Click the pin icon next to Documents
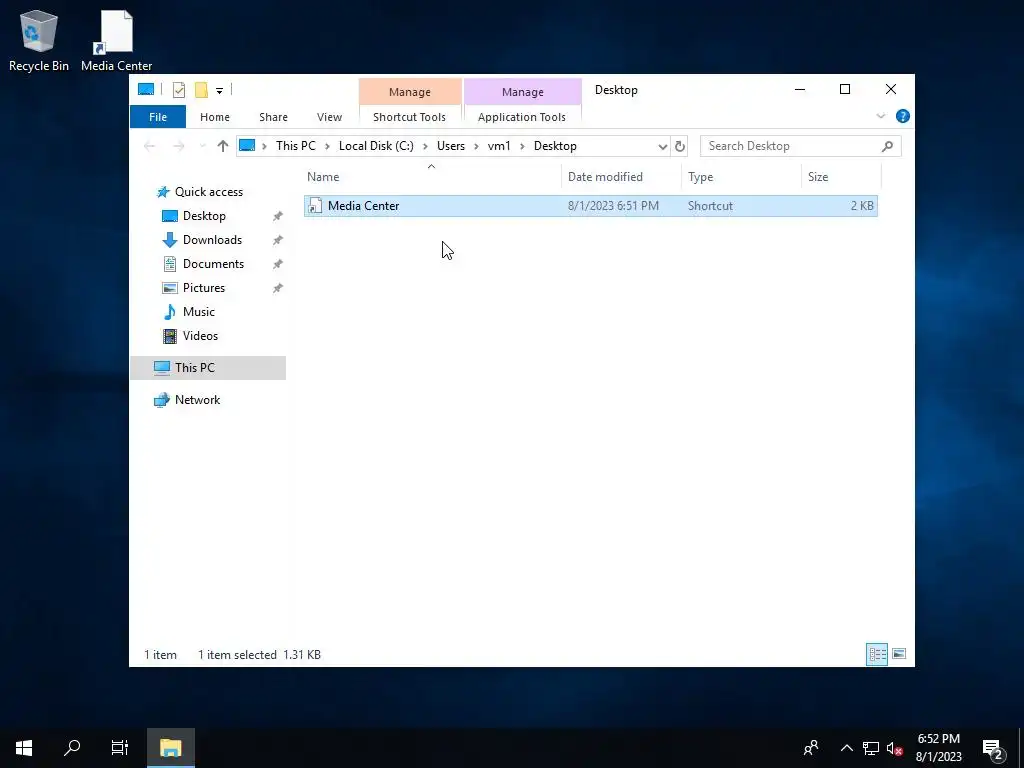 [278, 264]
